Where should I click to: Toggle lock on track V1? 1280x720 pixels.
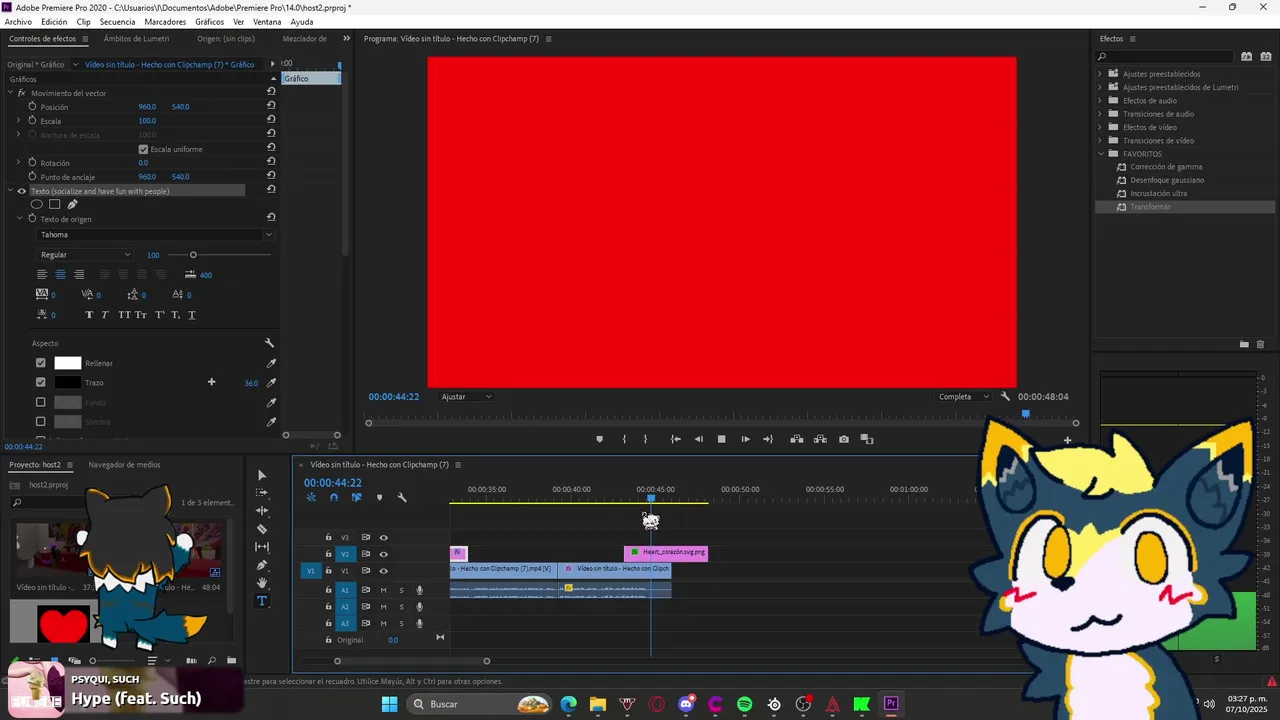[x=328, y=571]
